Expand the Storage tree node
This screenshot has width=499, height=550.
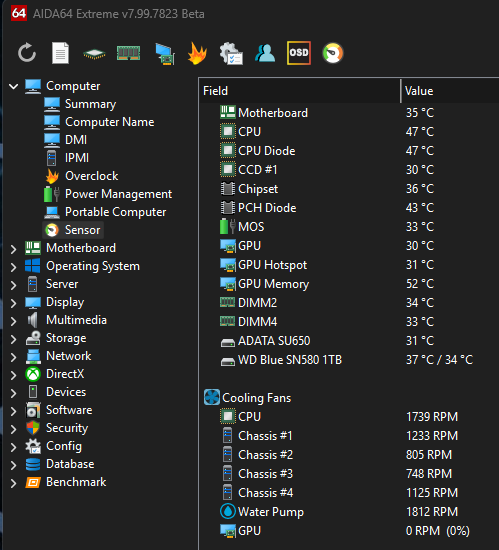pyautogui.click(x=14, y=339)
